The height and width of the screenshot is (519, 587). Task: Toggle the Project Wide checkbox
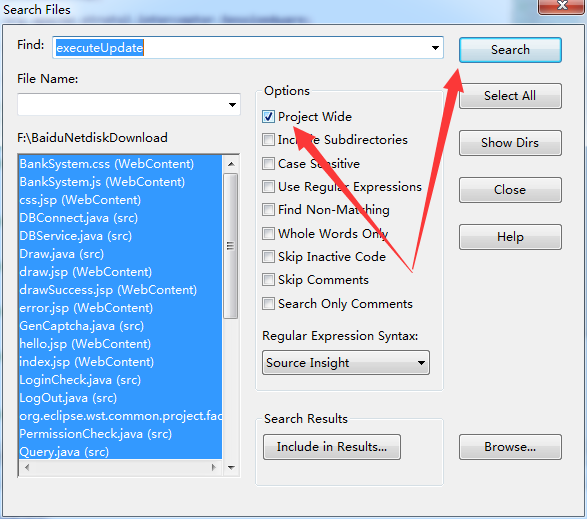(x=268, y=117)
